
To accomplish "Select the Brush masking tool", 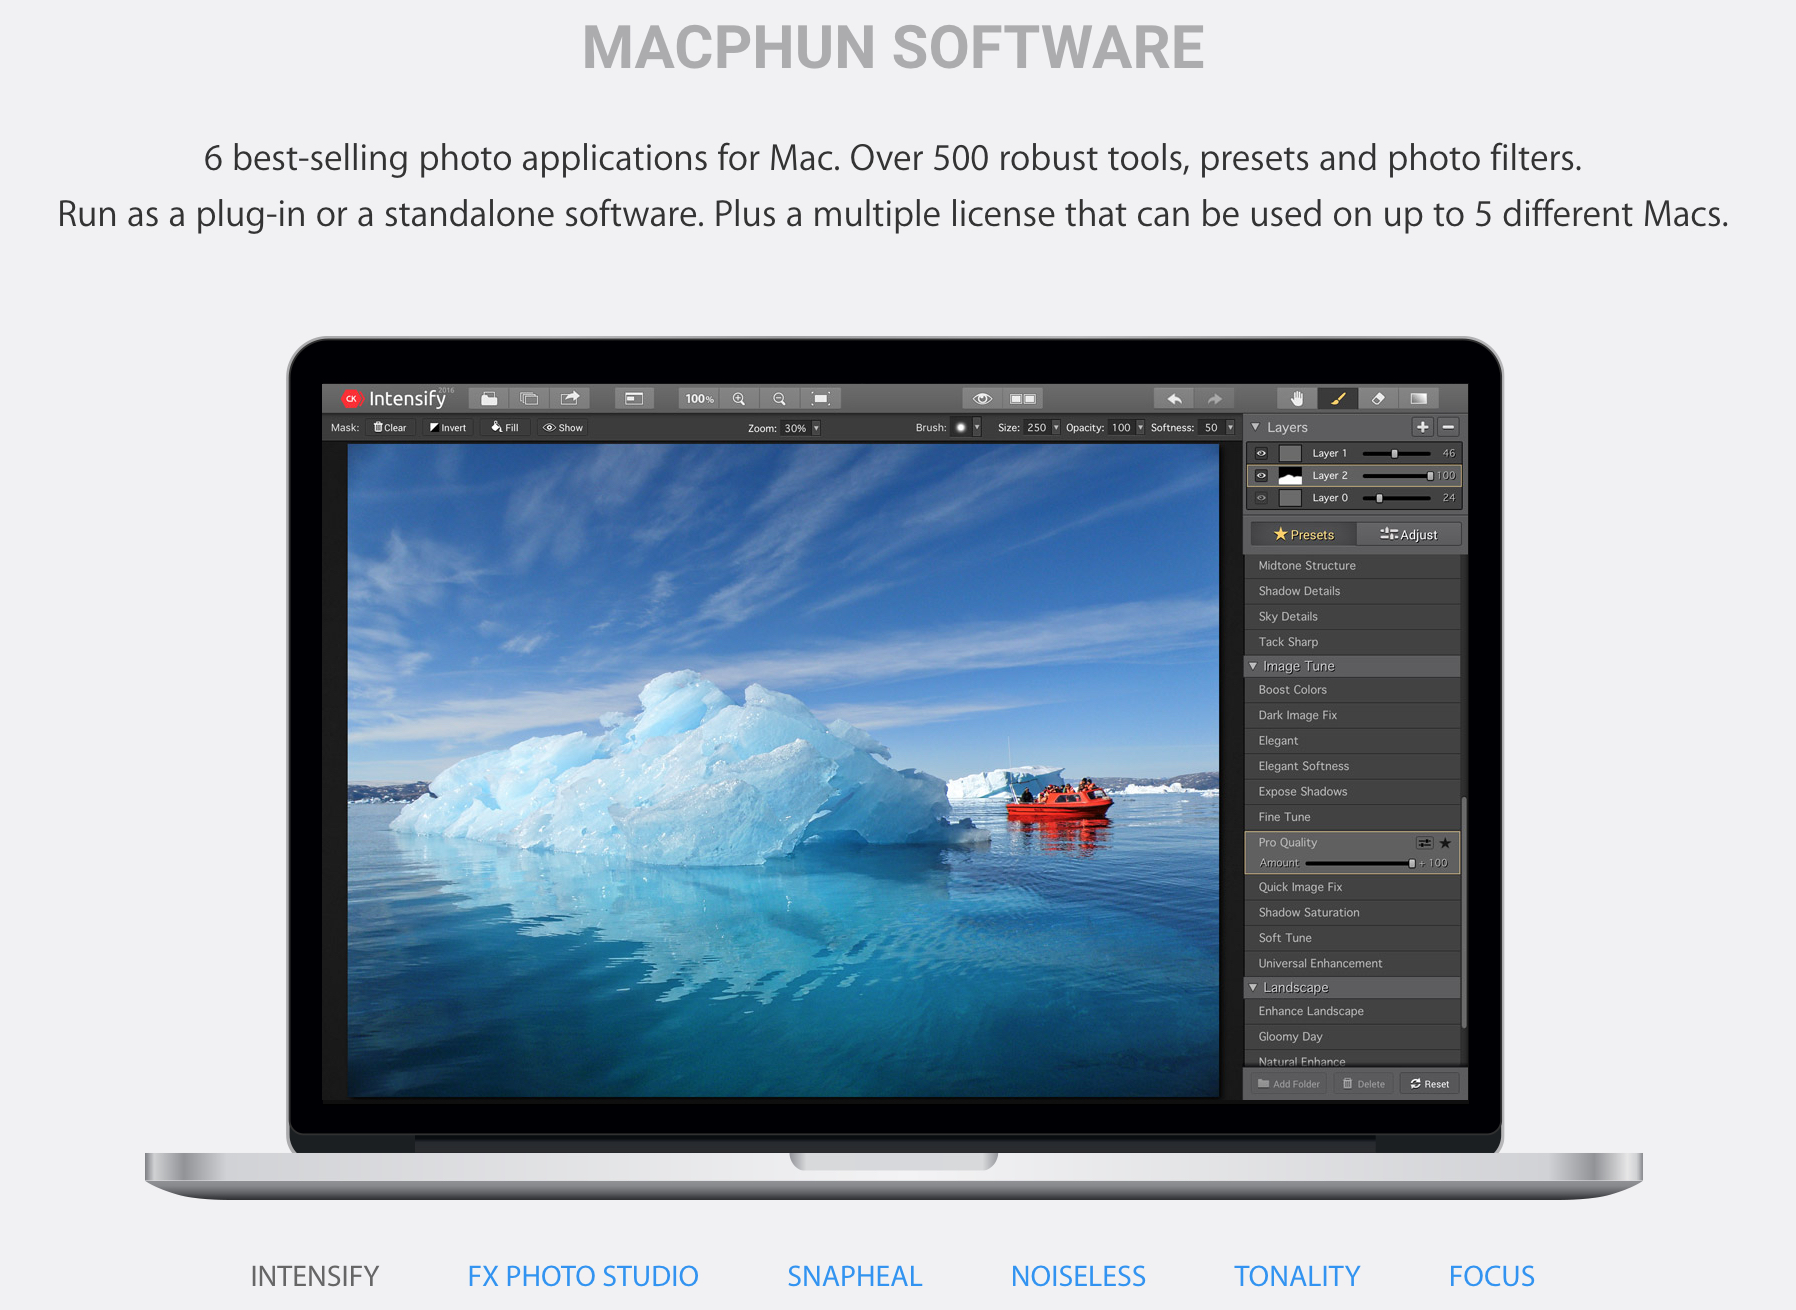I will point(1338,398).
